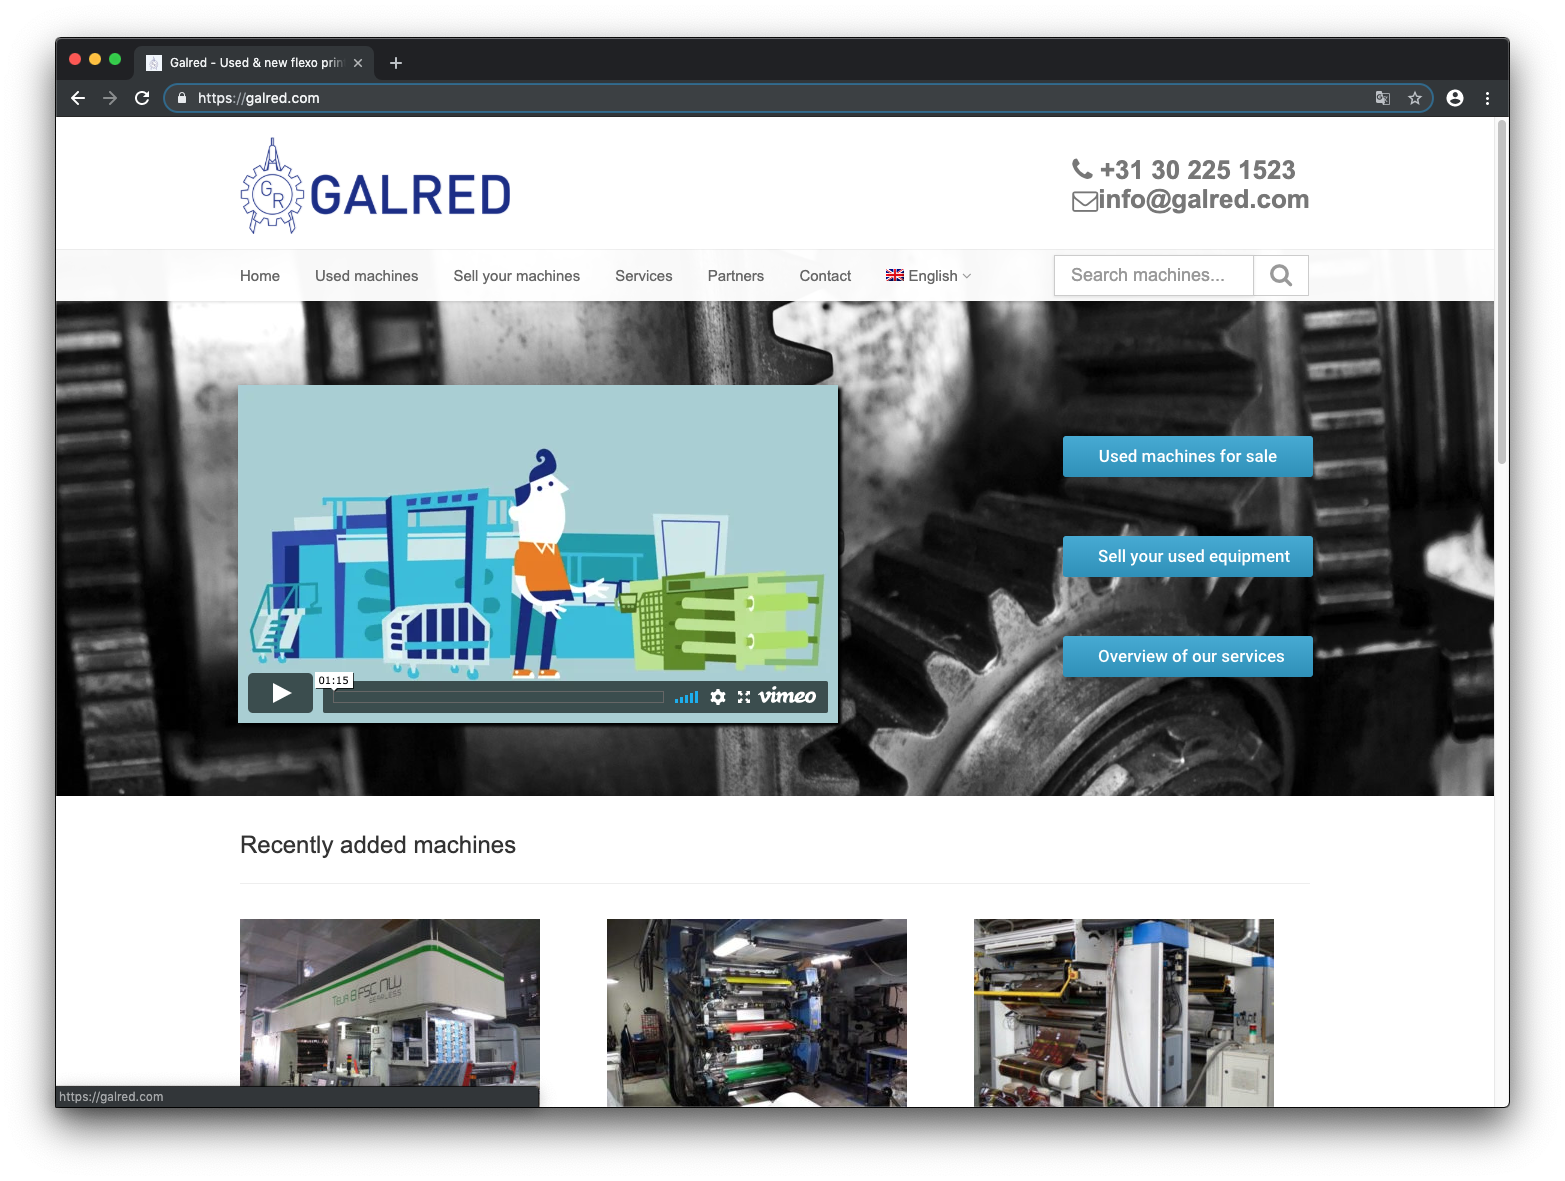1565x1181 pixels.
Task: Bookmark page with star icon
Action: pos(1414,98)
